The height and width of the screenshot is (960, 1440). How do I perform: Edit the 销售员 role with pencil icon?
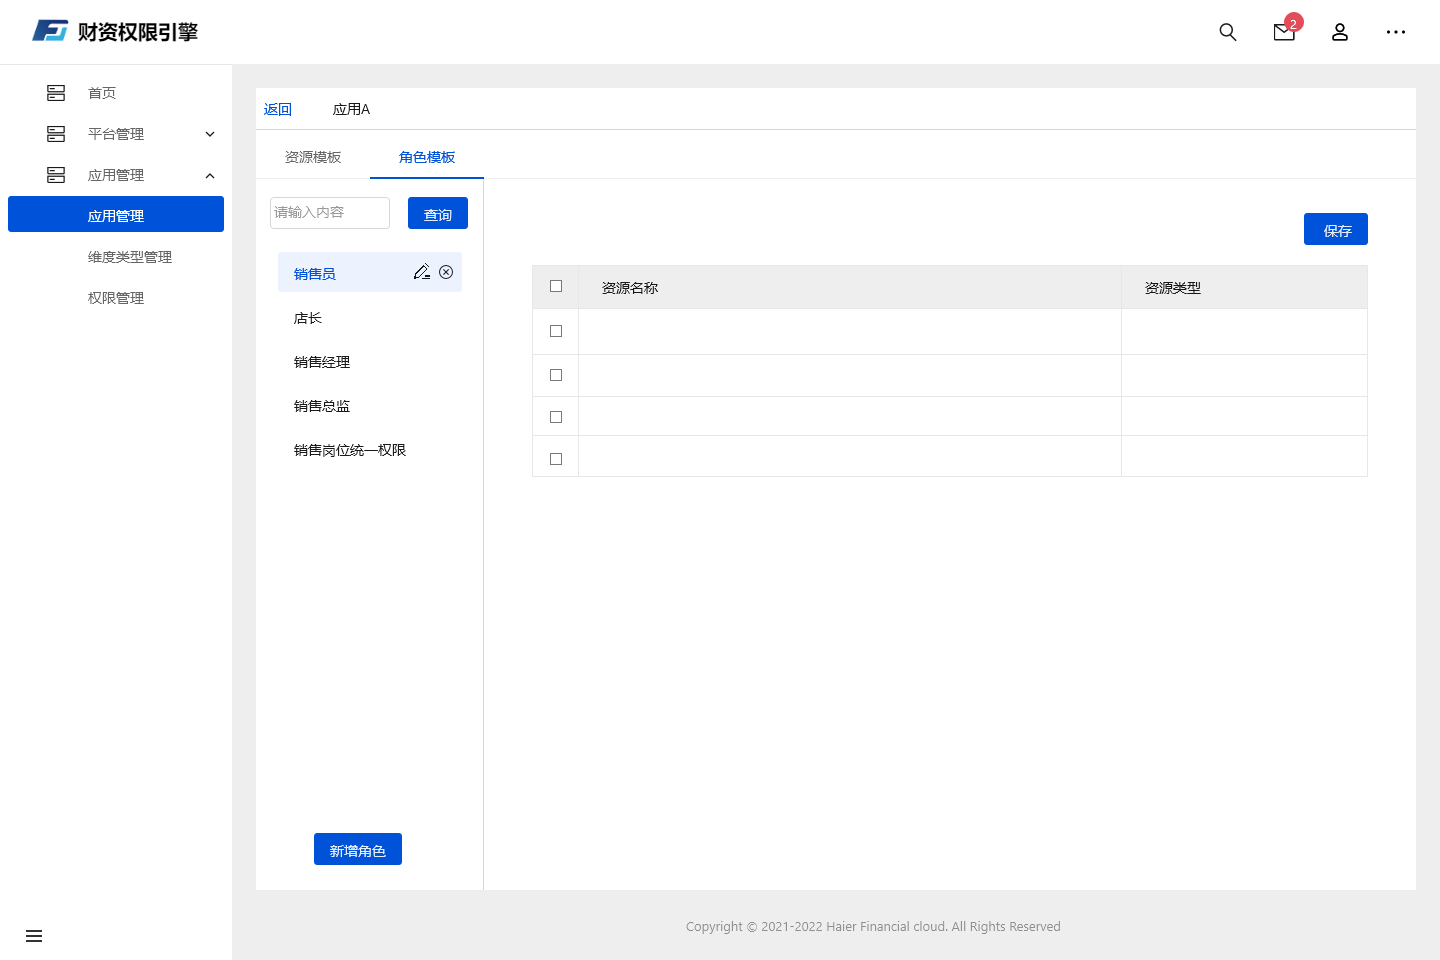pos(422,272)
